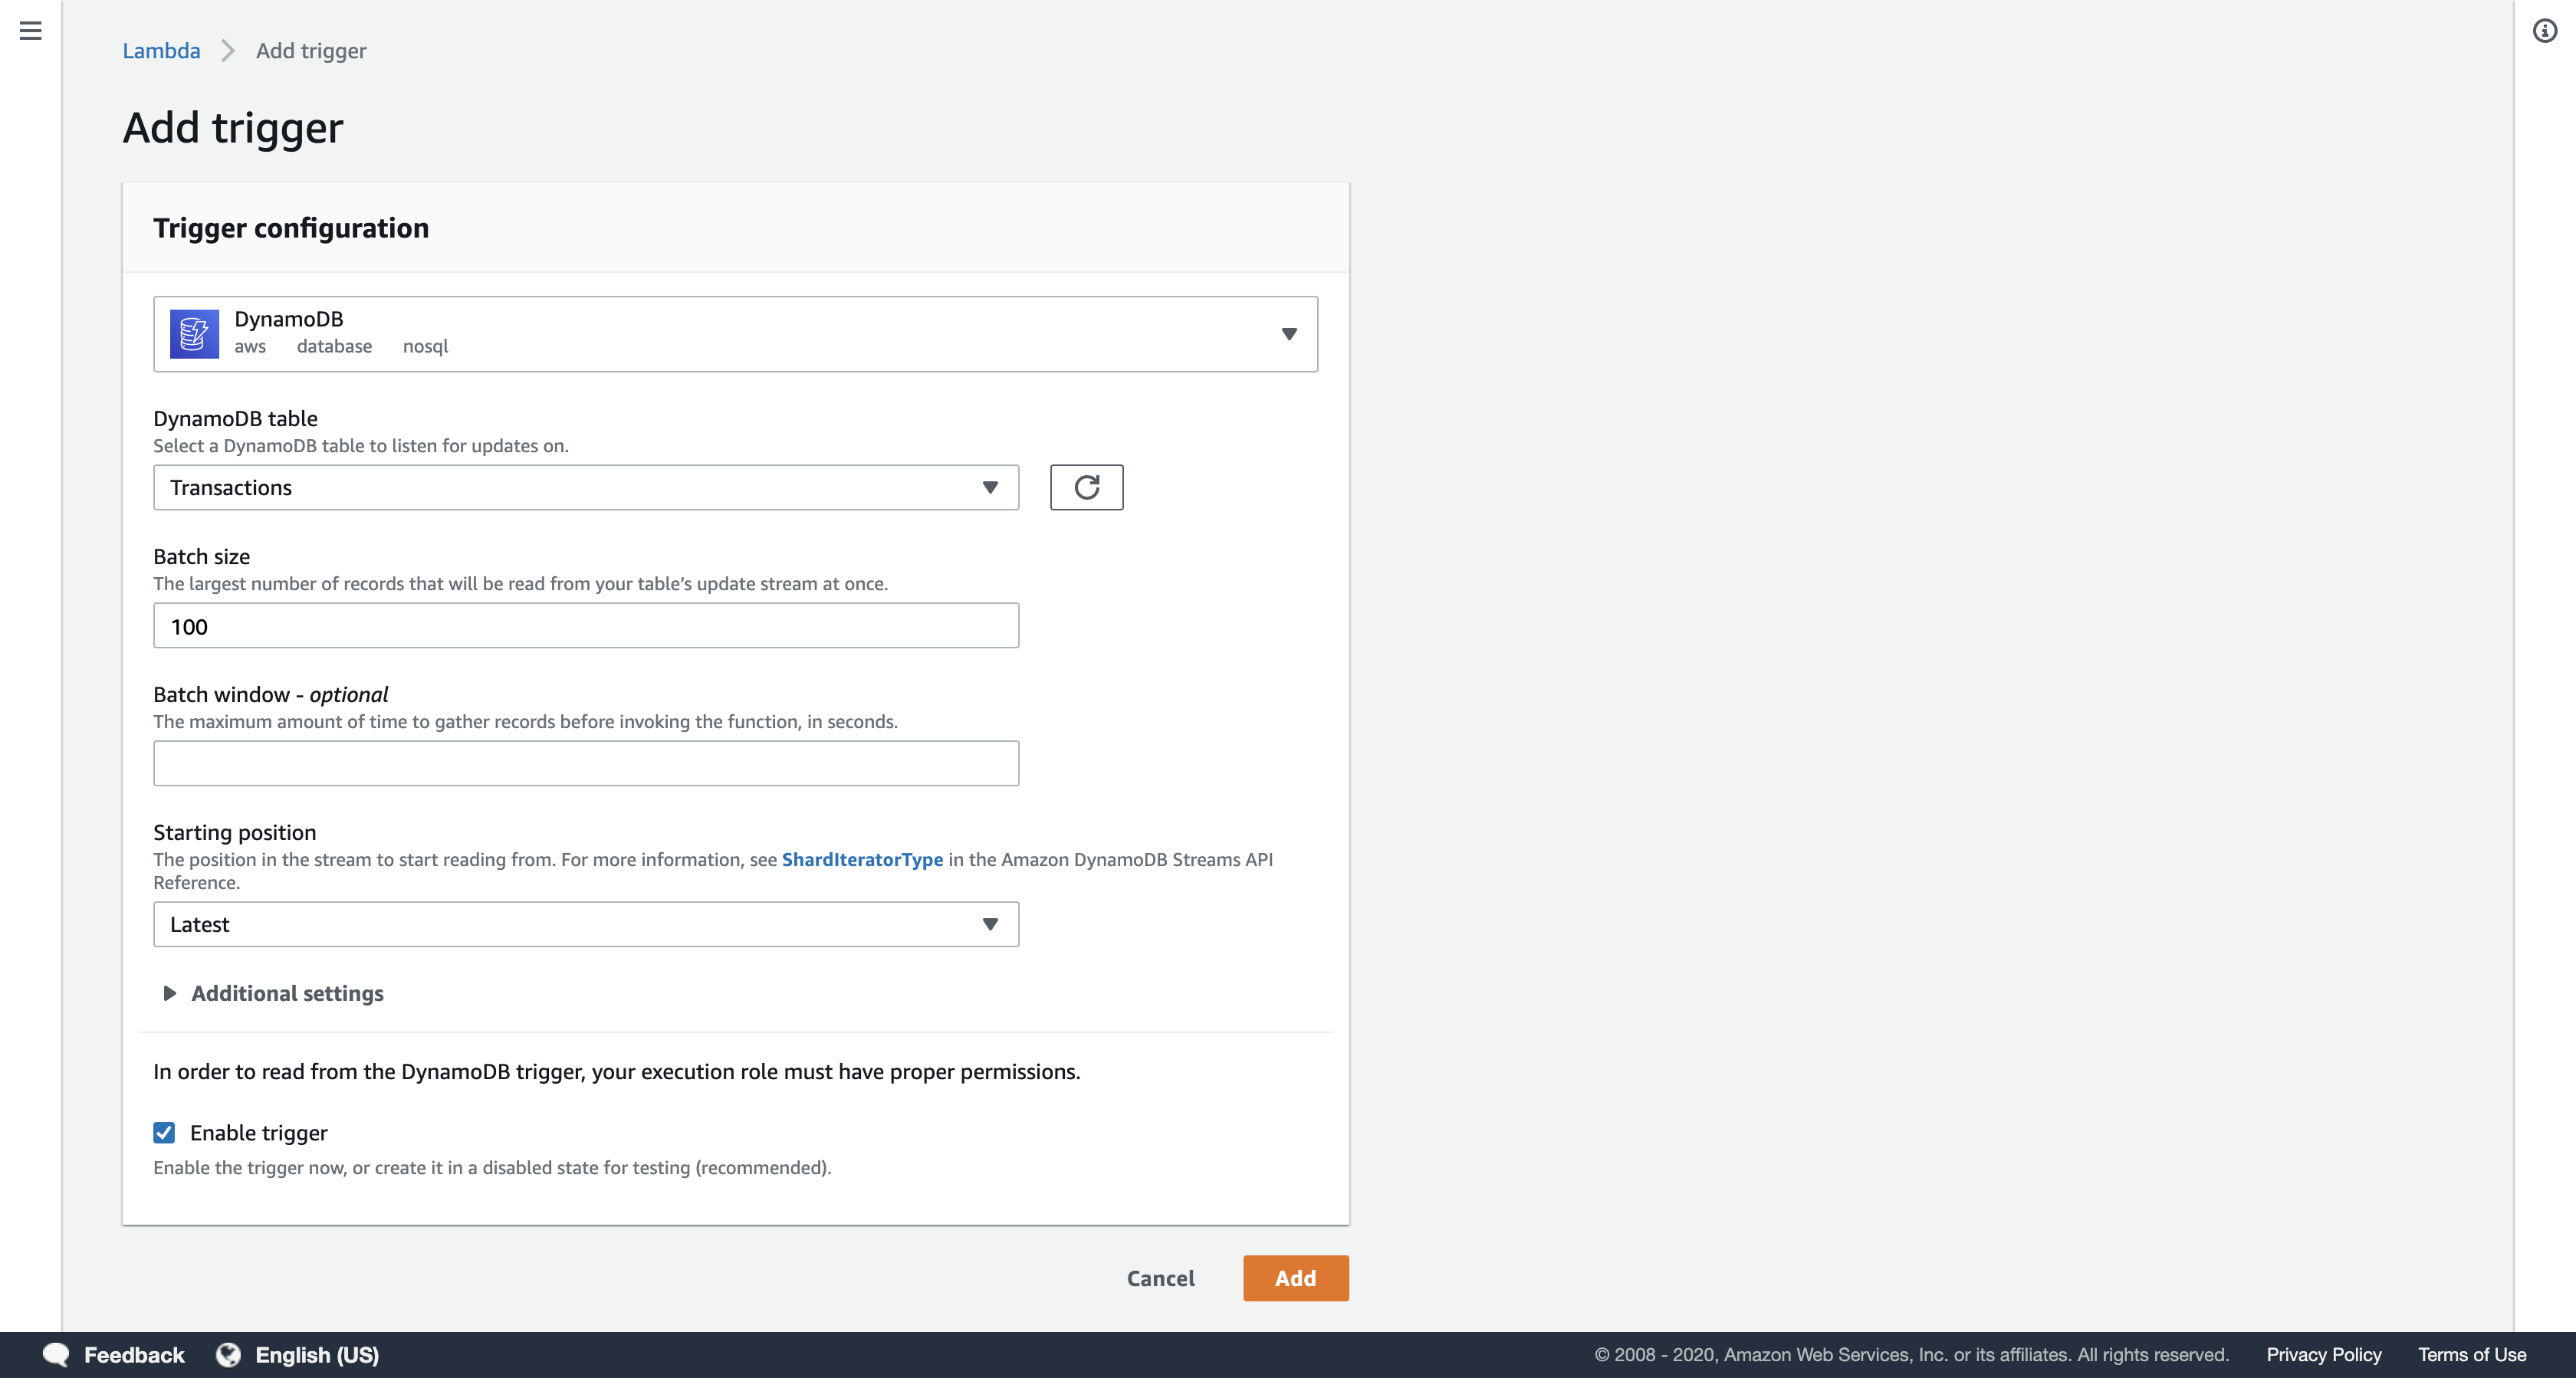Click the breadcrumb chevron separator
The image size is (2576, 1378).
pos(228,51)
